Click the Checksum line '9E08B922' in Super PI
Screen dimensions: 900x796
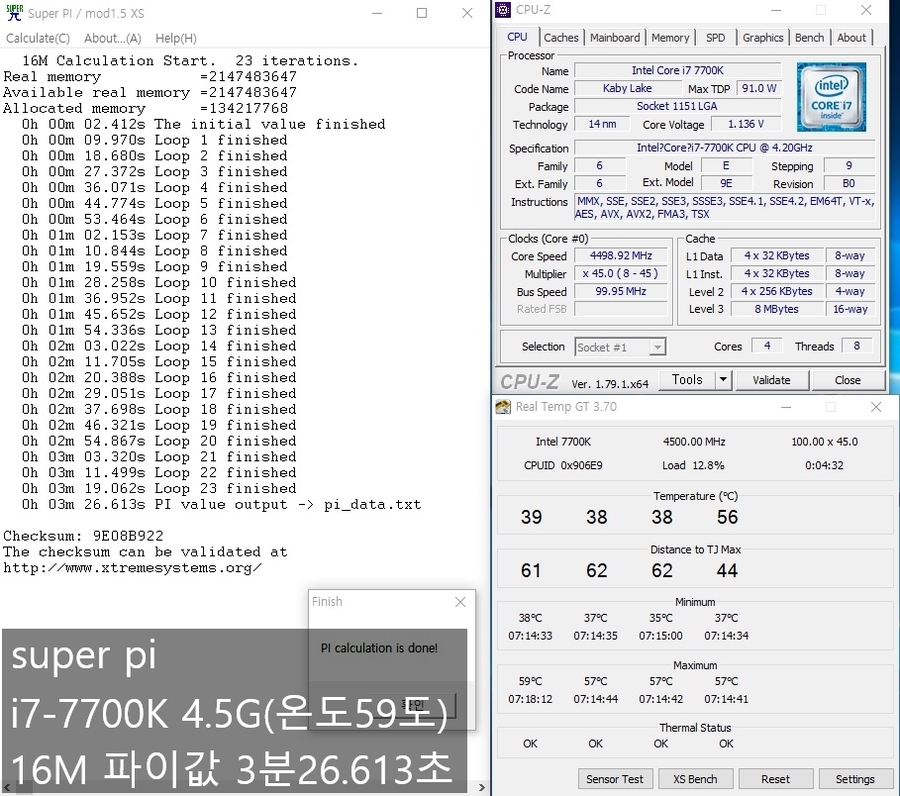coord(83,536)
